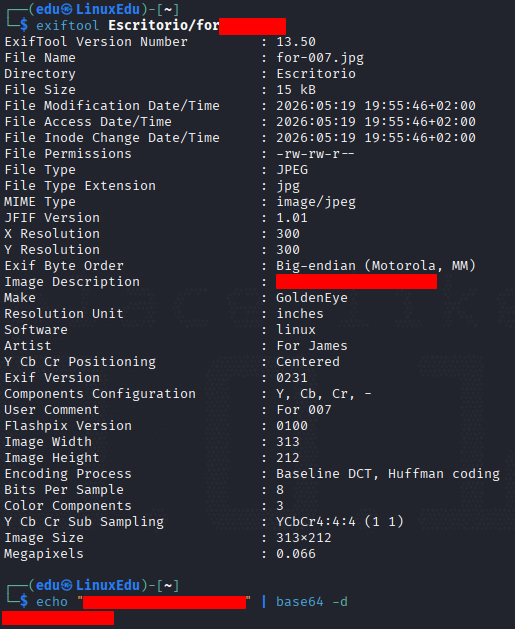Click the Image Description redacted value

(x=356, y=282)
